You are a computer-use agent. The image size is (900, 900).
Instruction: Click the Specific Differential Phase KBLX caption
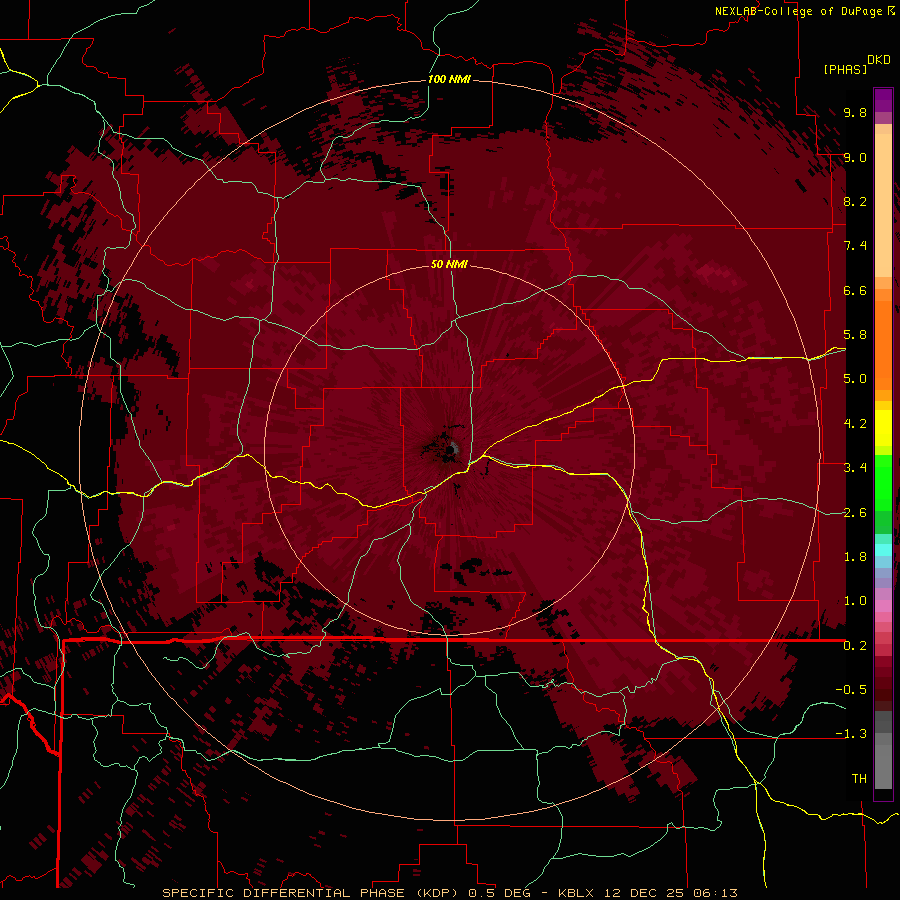pyautogui.click(x=449, y=893)
